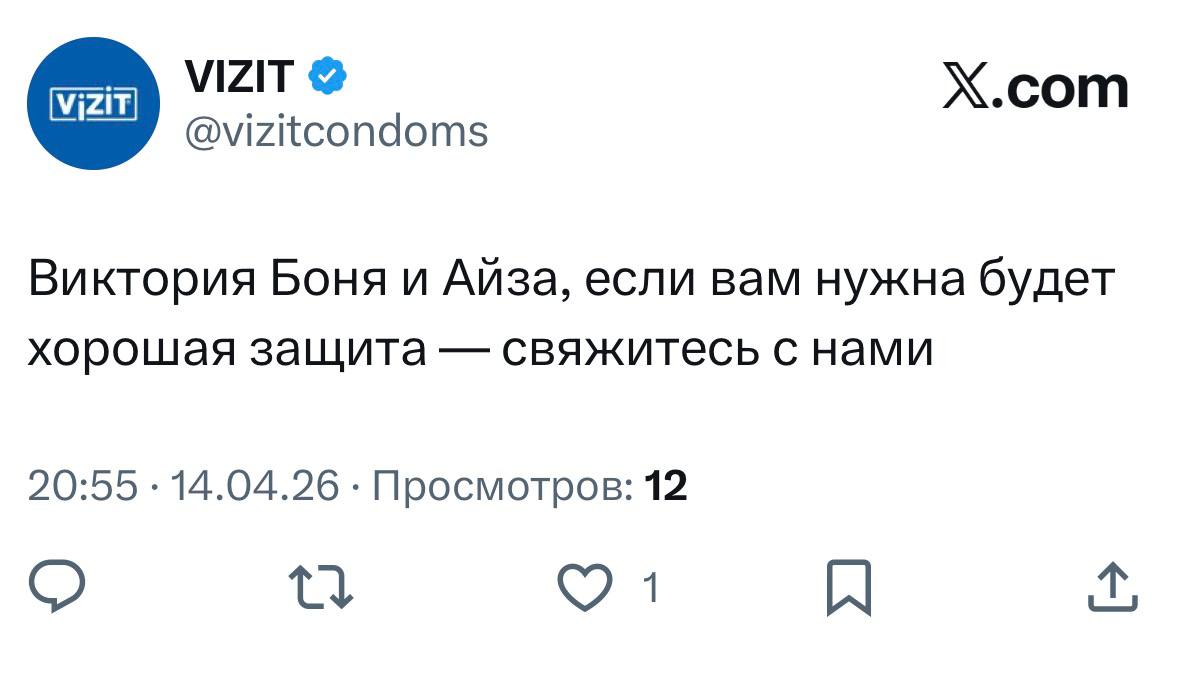1179x679 pixels.
Task: Open the share menu icon
Action: click(1112, 587)
